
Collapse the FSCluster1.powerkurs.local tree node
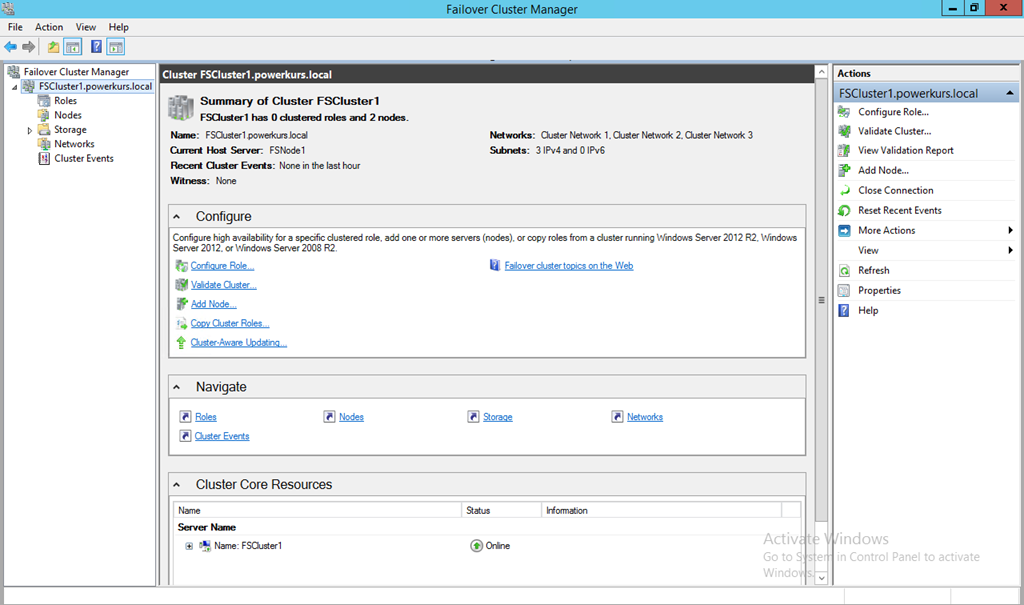pos(14,87)
